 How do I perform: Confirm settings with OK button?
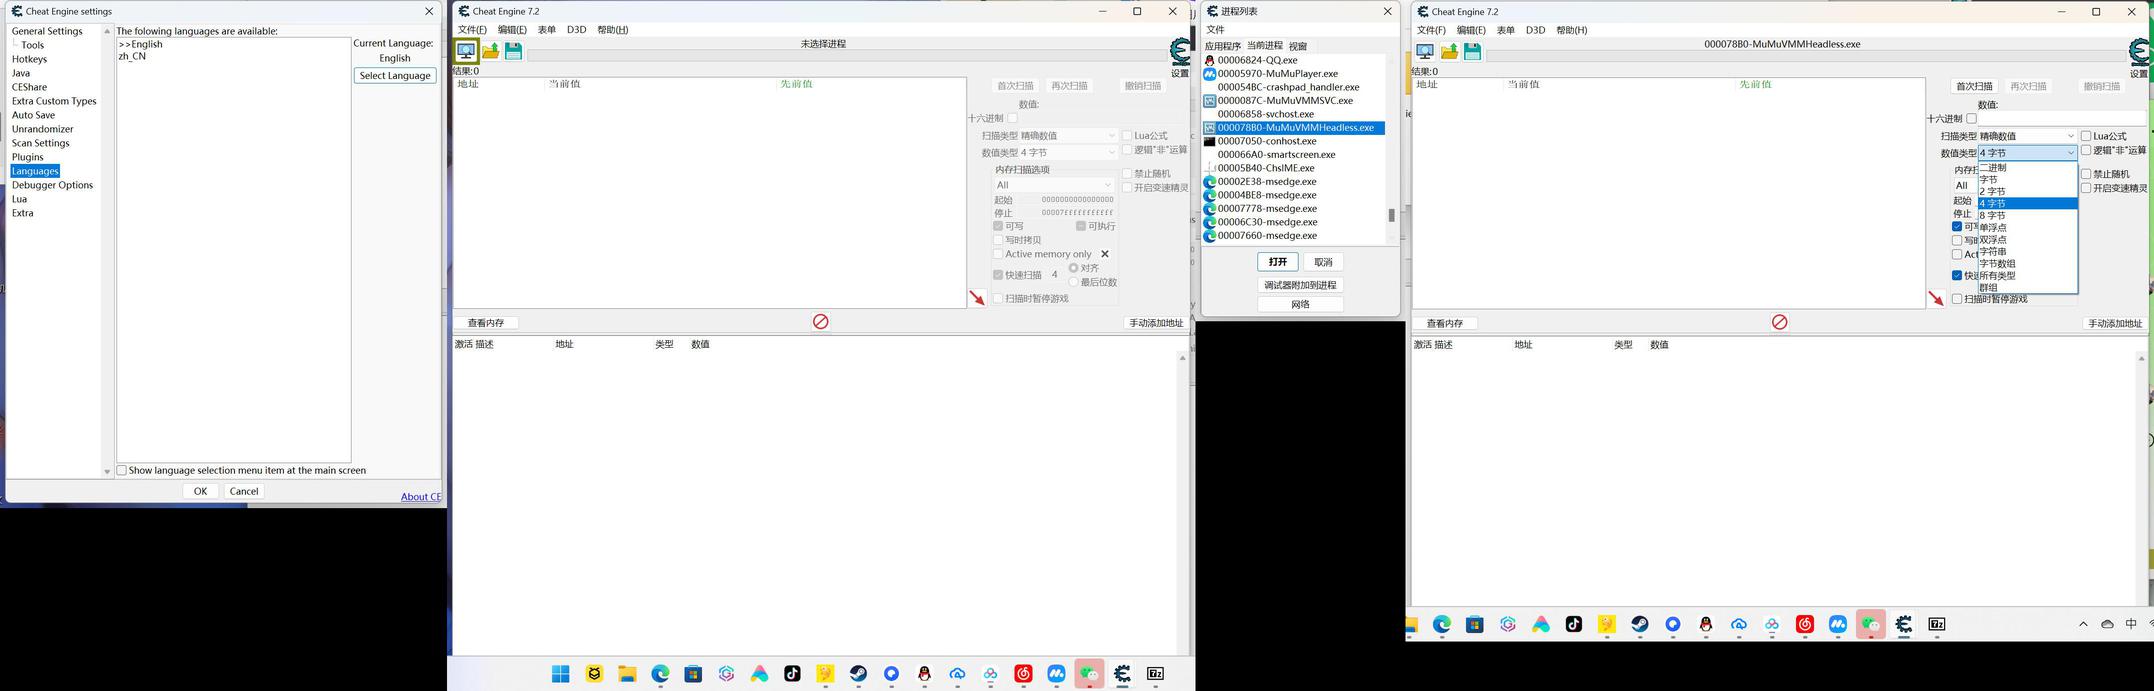point(200,491)
